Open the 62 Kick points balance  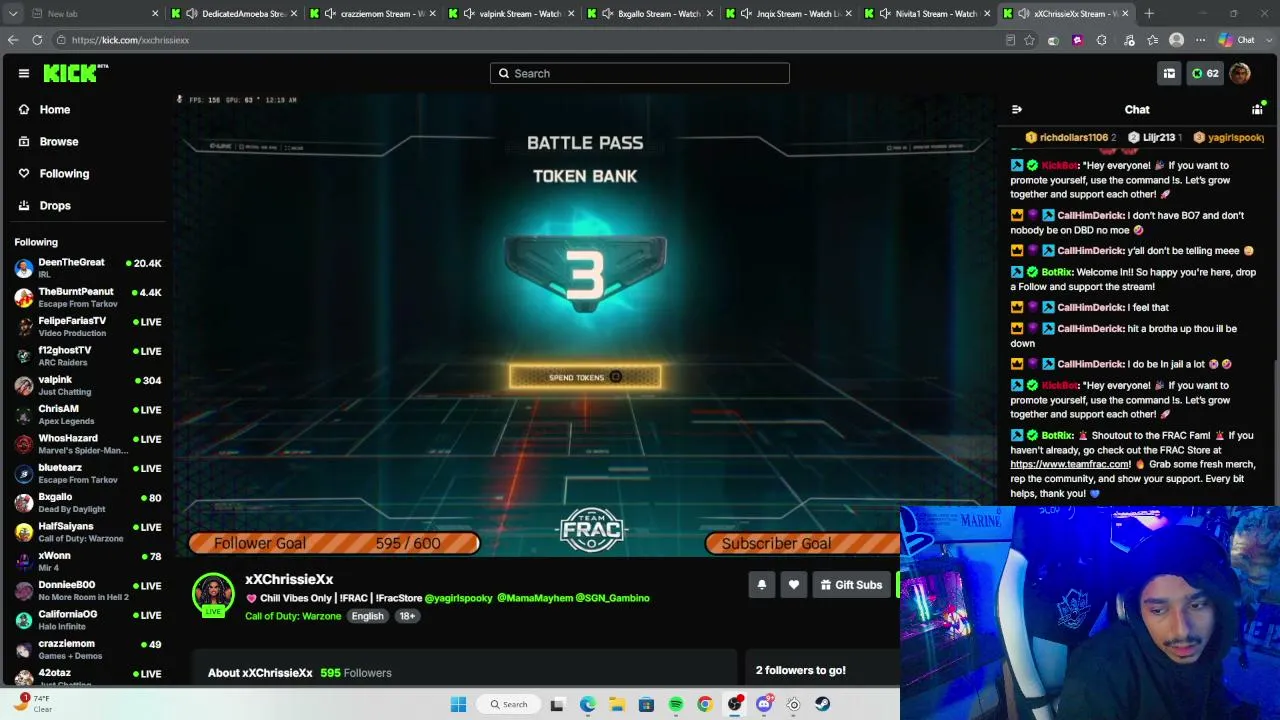pyautogui.click(x=1205, y=73)
